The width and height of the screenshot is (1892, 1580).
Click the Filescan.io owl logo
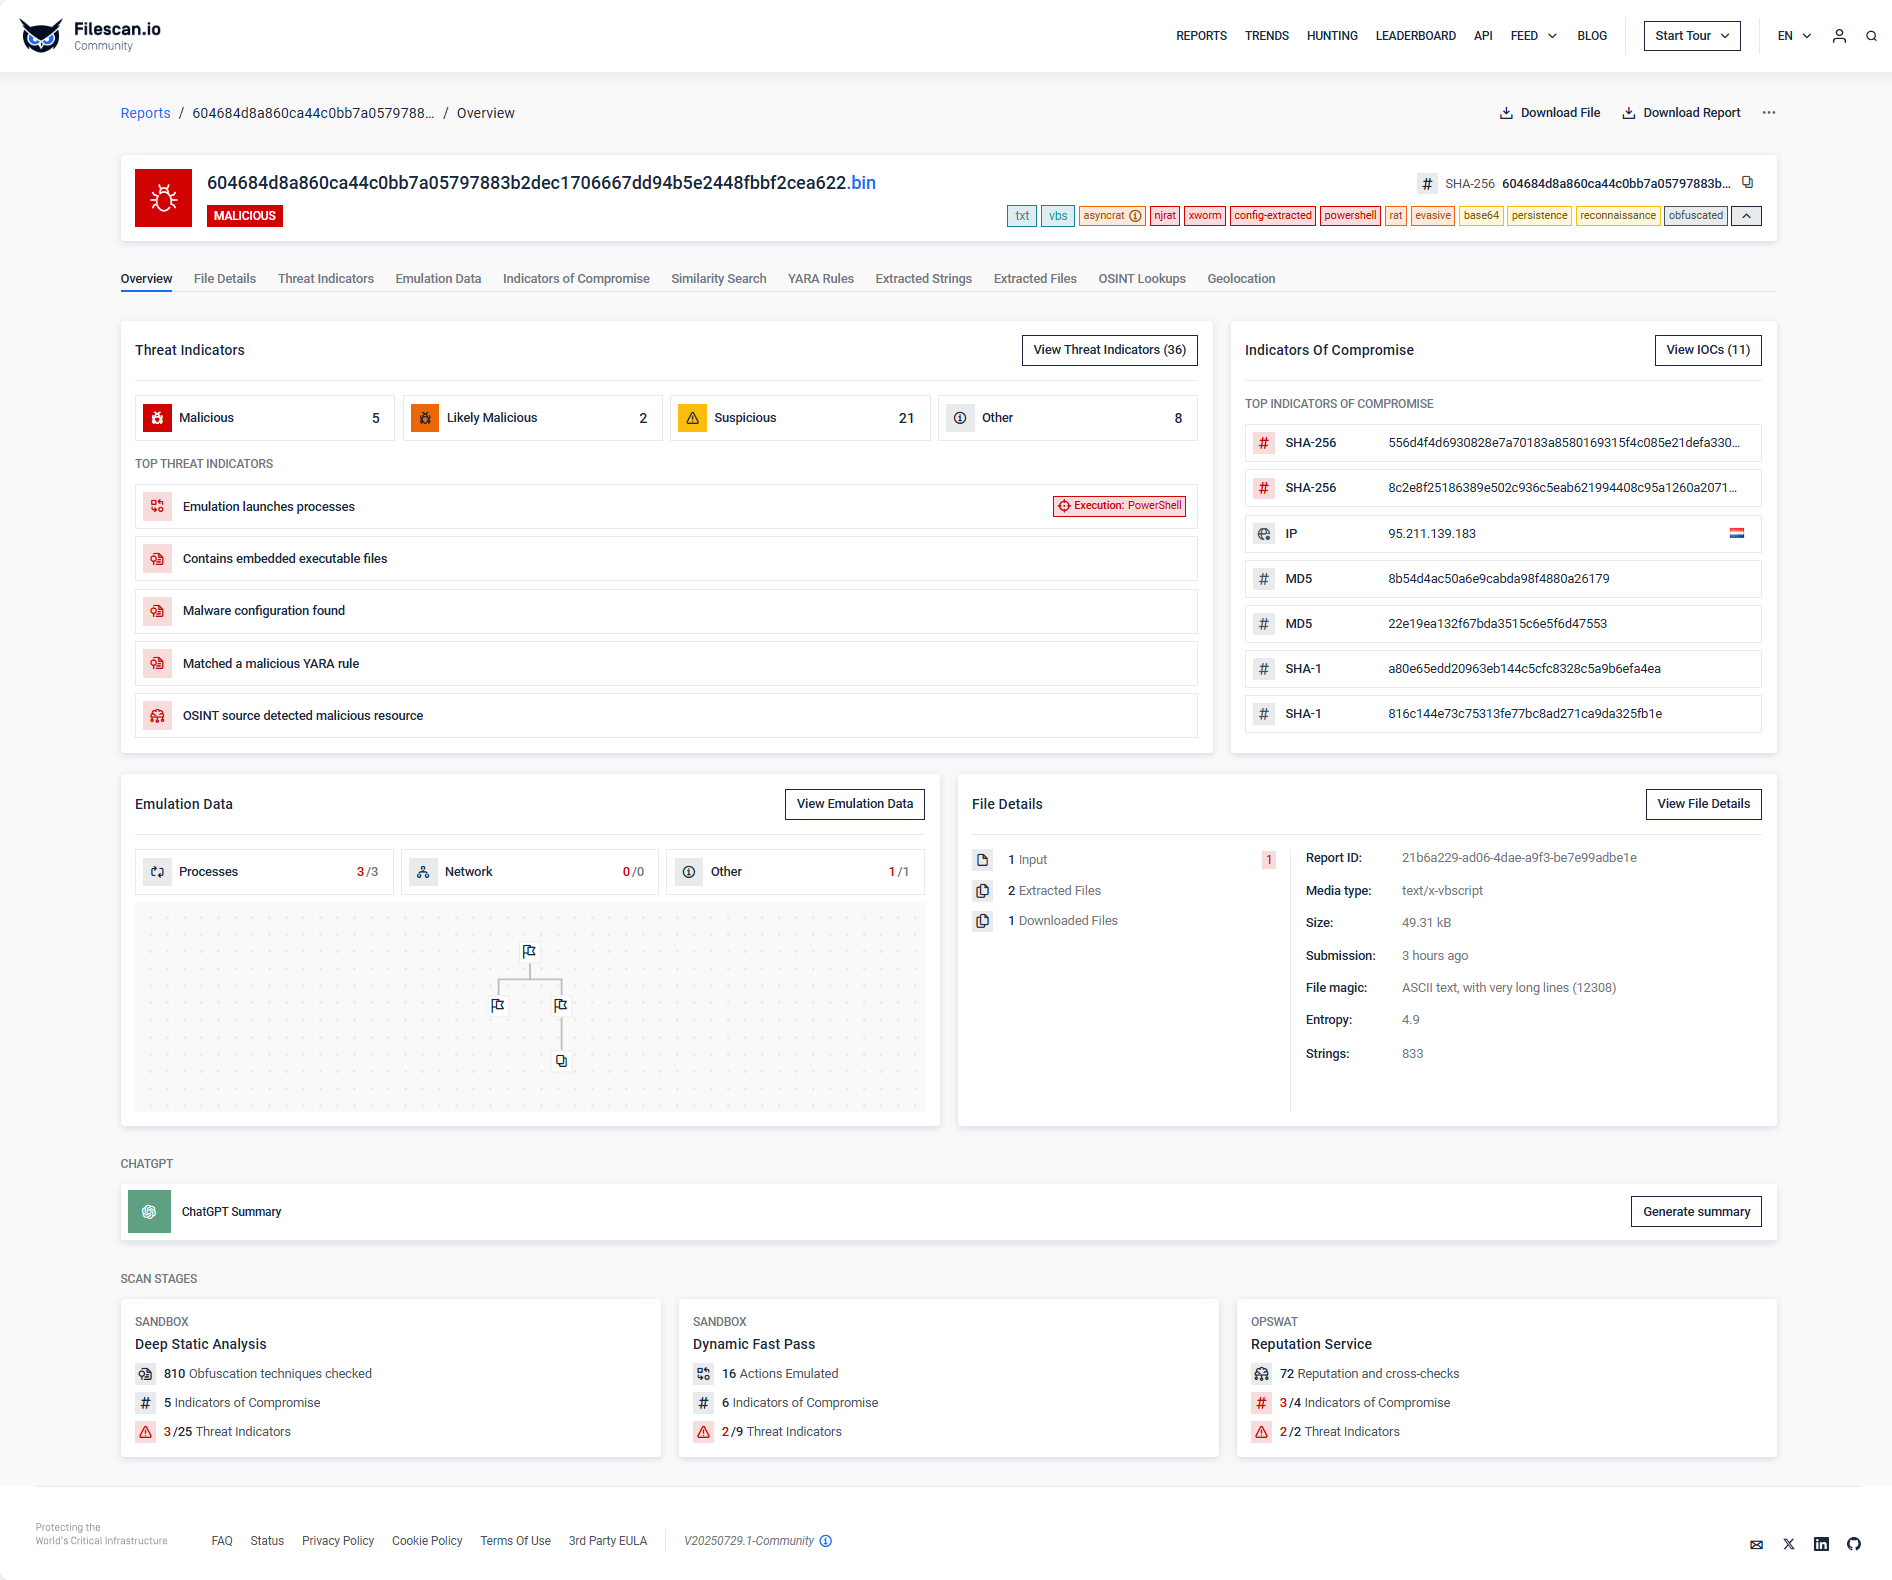click(x=41, y=35)
